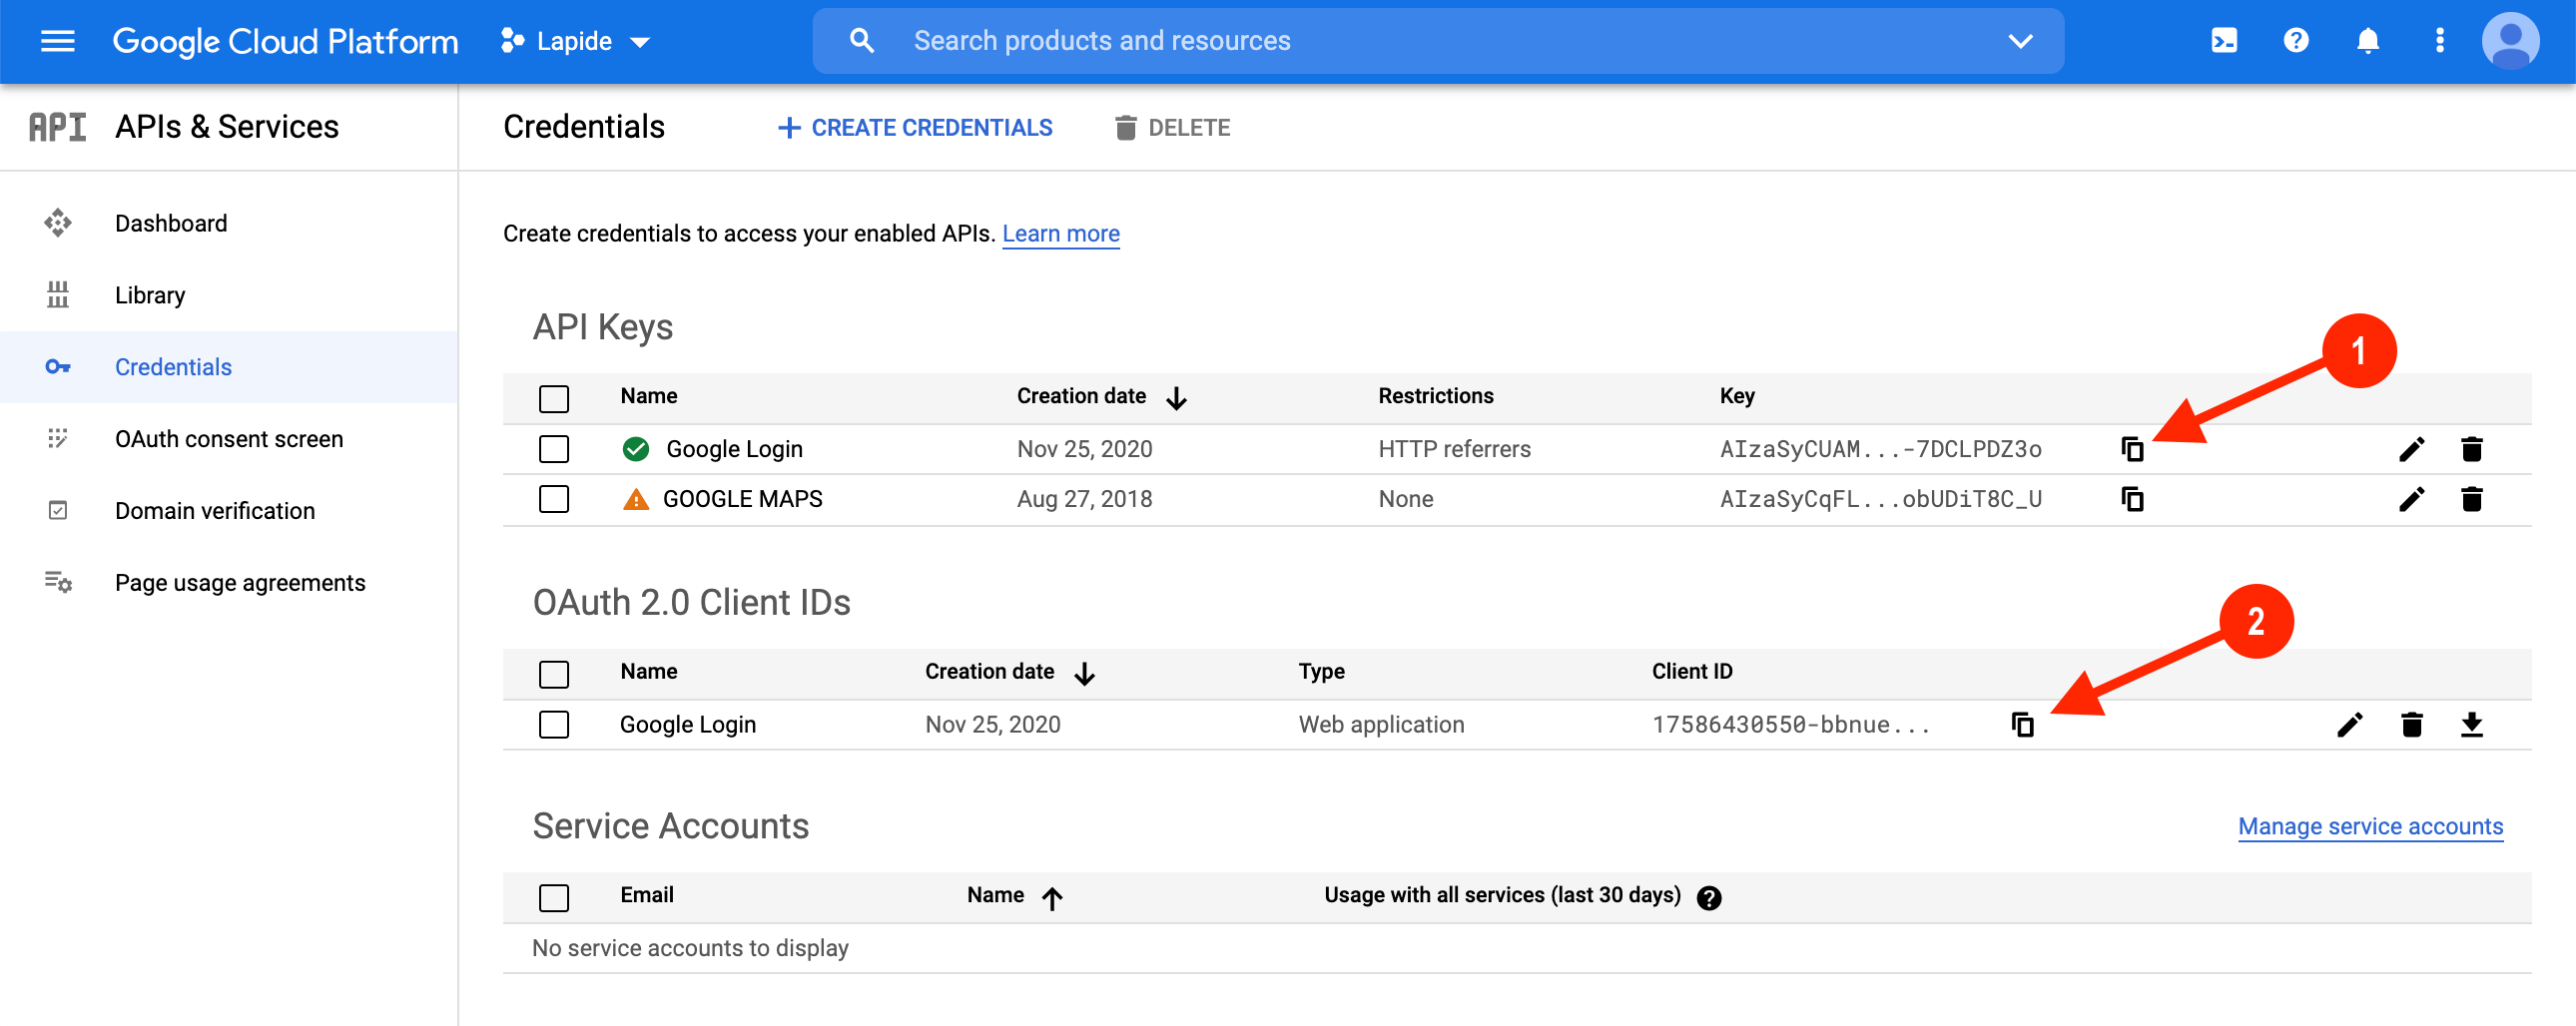
Task: Click the OAuth consent screen icon
Action: pos(57,439)
